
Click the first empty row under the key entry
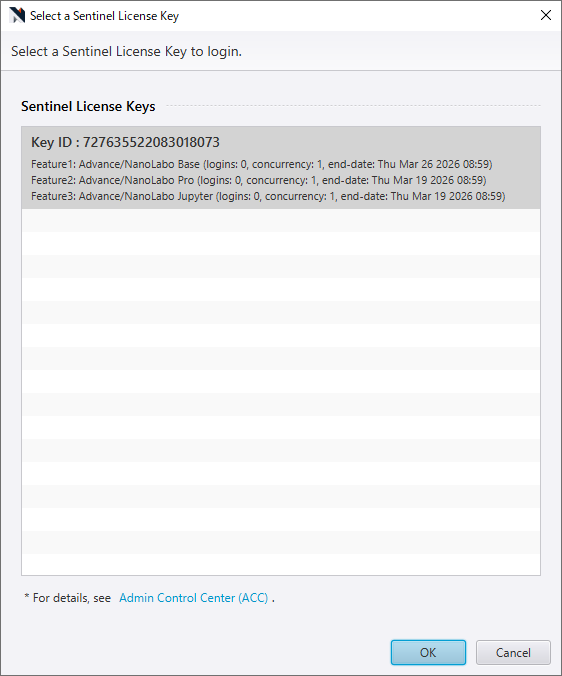pyautogui.click(x=281, y=220)
